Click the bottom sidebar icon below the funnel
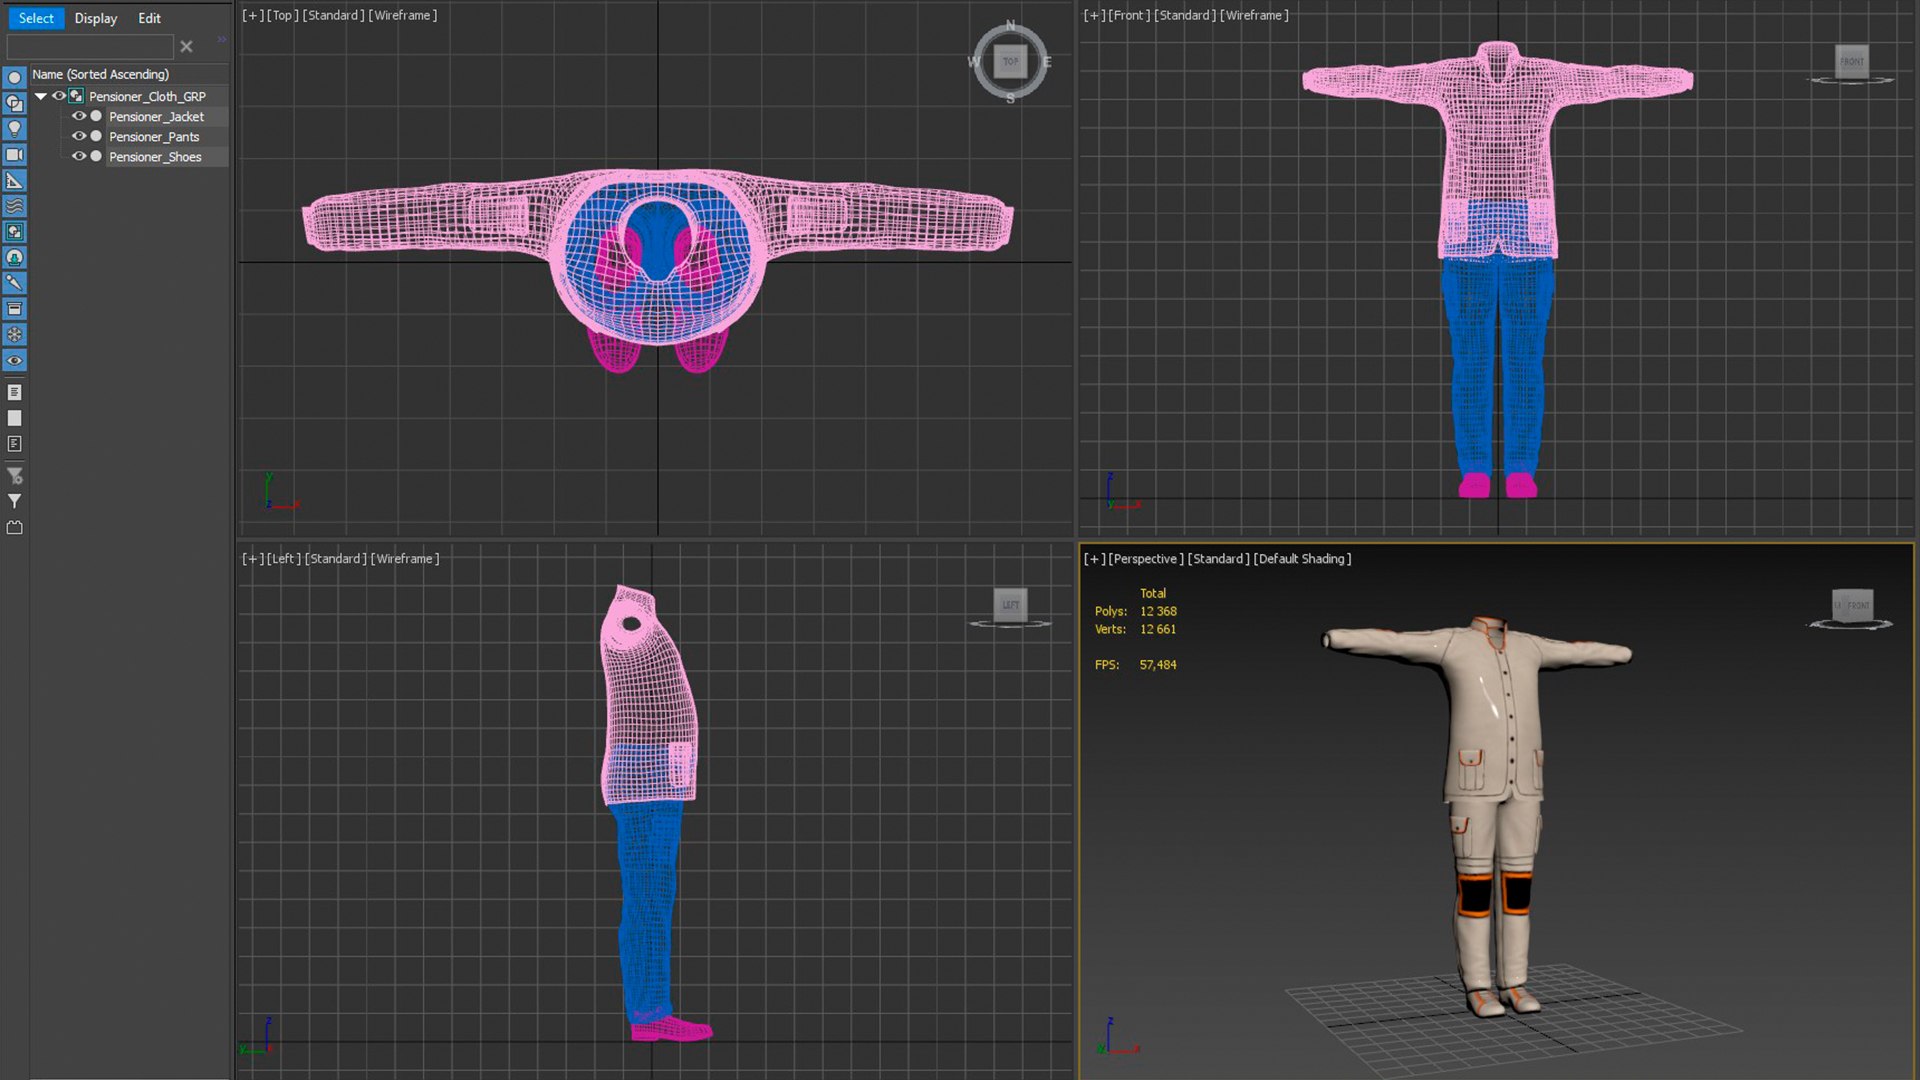 14,528
